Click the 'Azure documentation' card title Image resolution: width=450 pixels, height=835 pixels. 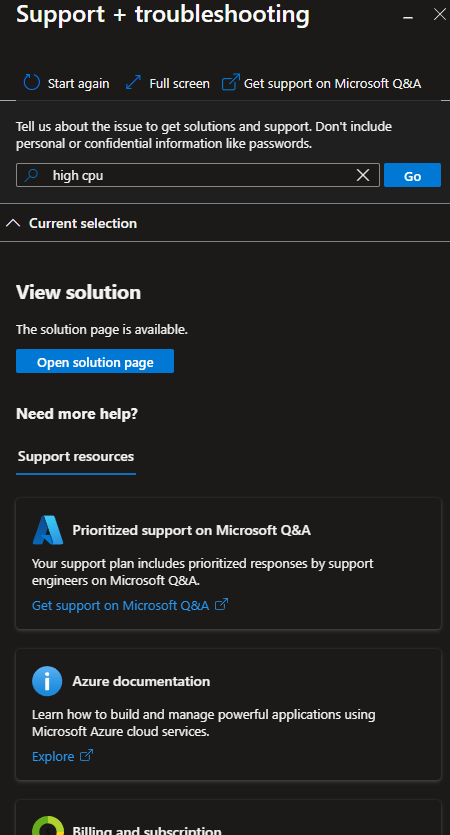pos(141,681)
